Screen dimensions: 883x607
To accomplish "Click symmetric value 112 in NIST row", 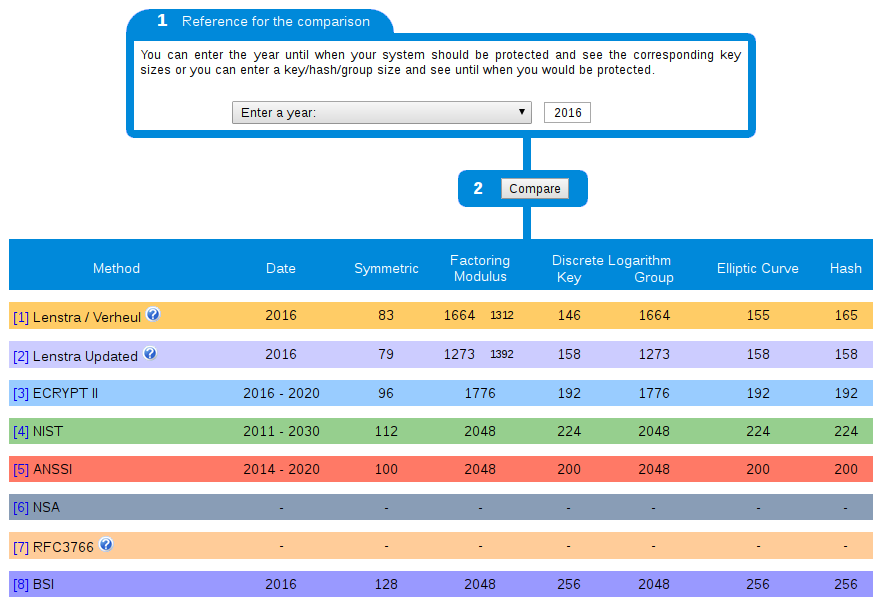I will [386, 431].
